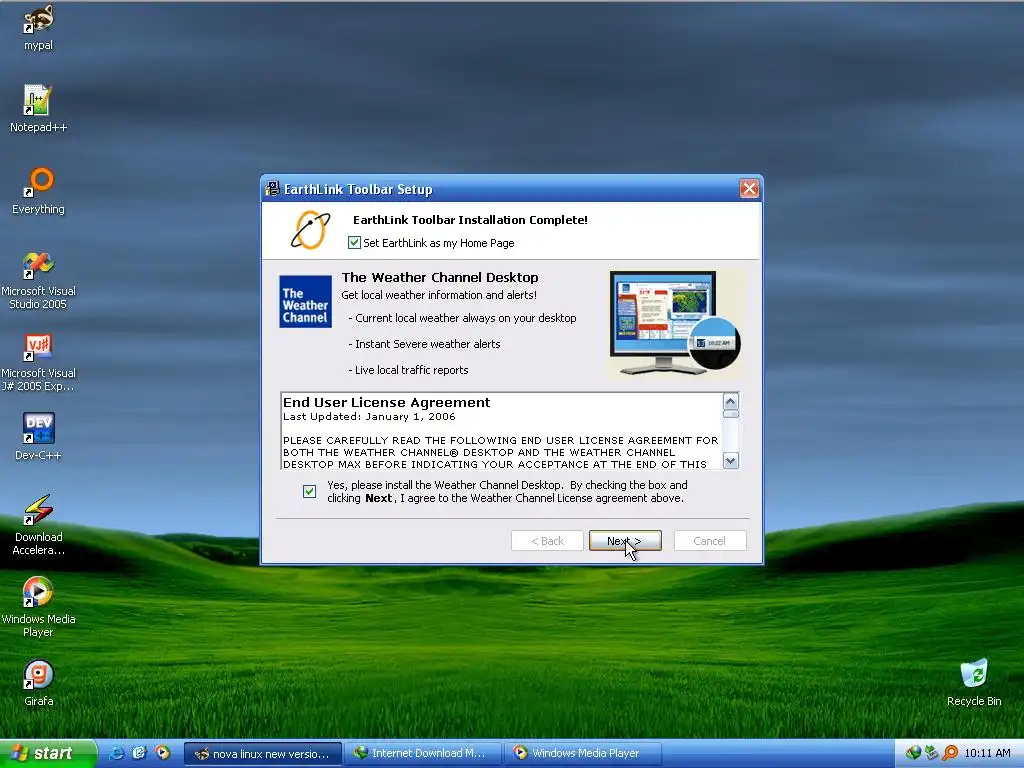The height and width of the screenshot is (768, 1024).
Task: Click the 10:11 AM taskbar clock
Action: pyautogui.click(x=987, y=753)
